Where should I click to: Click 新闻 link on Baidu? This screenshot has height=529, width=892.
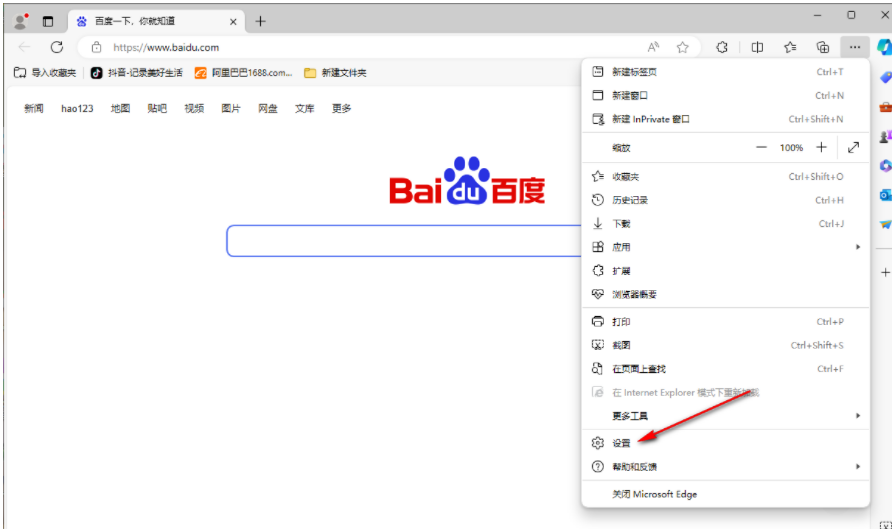coord(34,108)
